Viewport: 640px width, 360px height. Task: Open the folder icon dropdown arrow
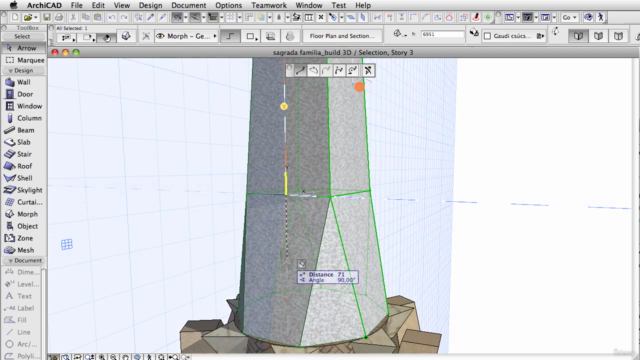pyautogui.click(x=36, y=18)
